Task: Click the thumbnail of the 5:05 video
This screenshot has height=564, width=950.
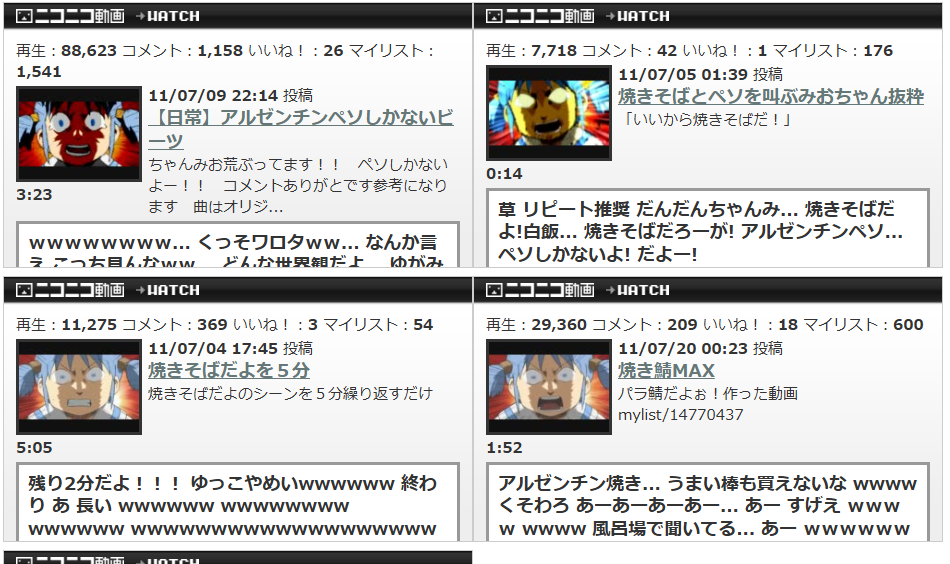Action: click(79, 386)
